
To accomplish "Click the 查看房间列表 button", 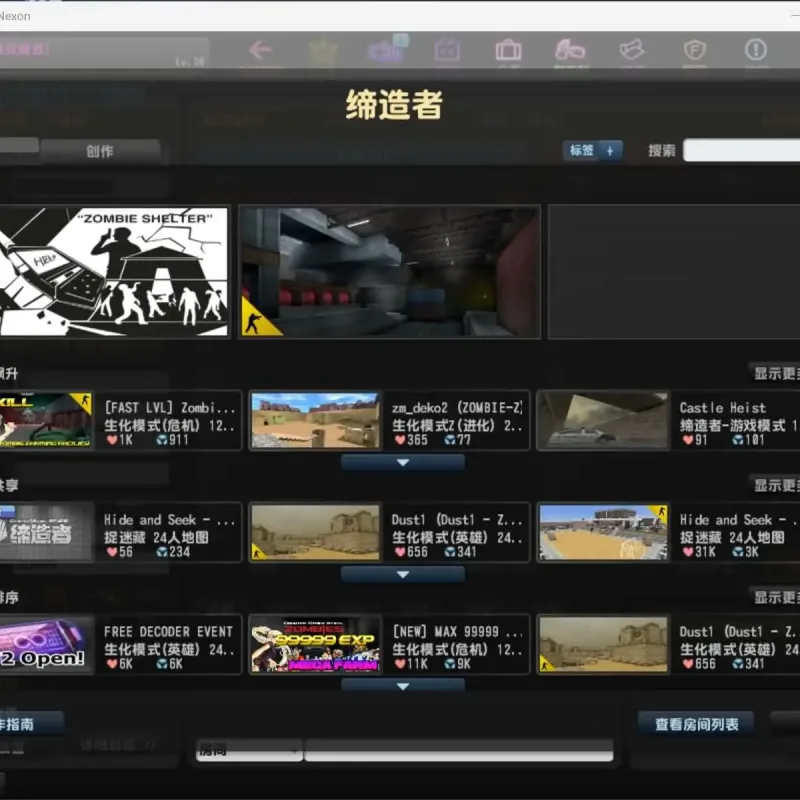I will tap(696, 724).
